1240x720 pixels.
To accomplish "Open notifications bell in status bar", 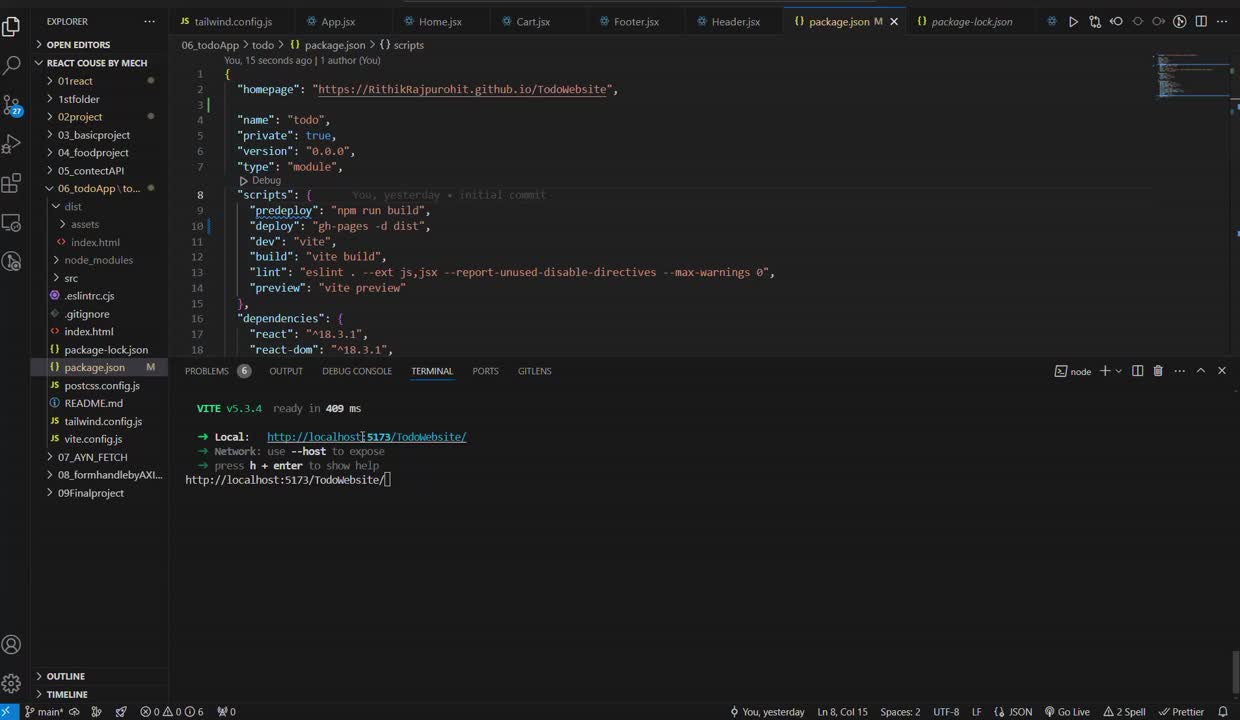I will pos(1222,712).
